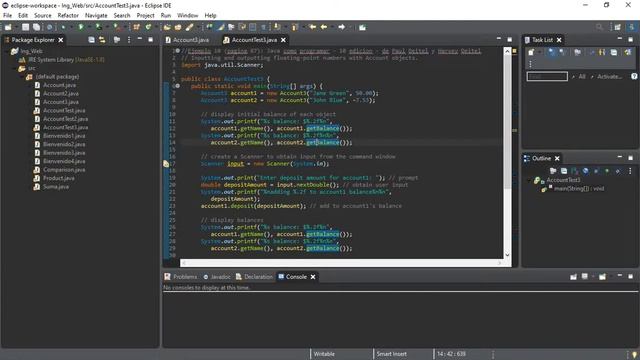Switch to the Account3.java editor tab
Viewport: 640px width, 360px height.
click(187, 40)
